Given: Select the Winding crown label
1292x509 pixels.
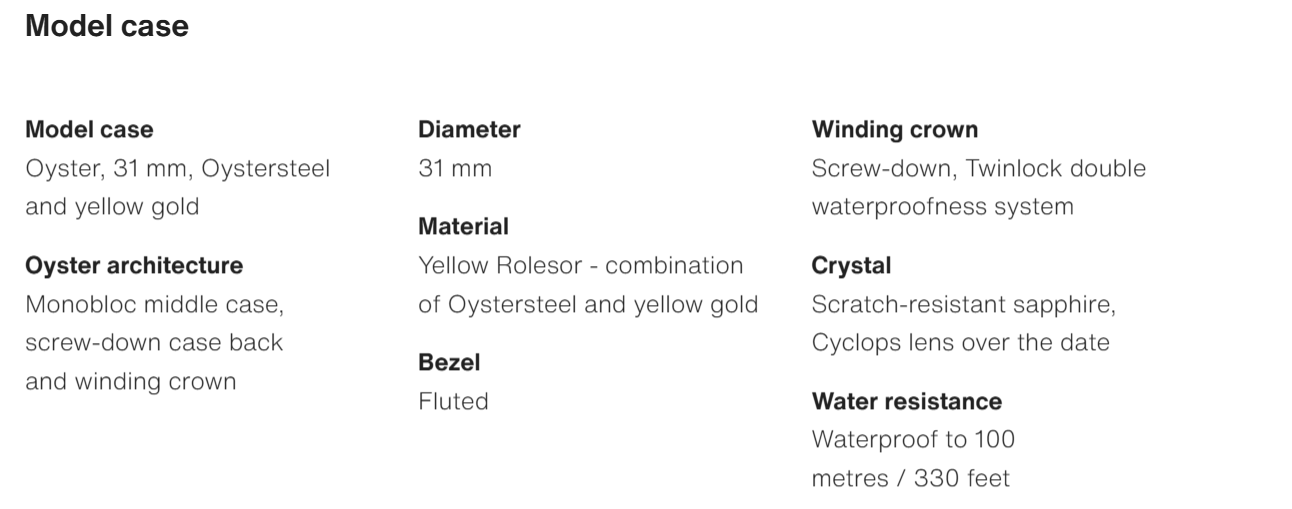Looking at the screenshot, I should (x=895, y=129).
